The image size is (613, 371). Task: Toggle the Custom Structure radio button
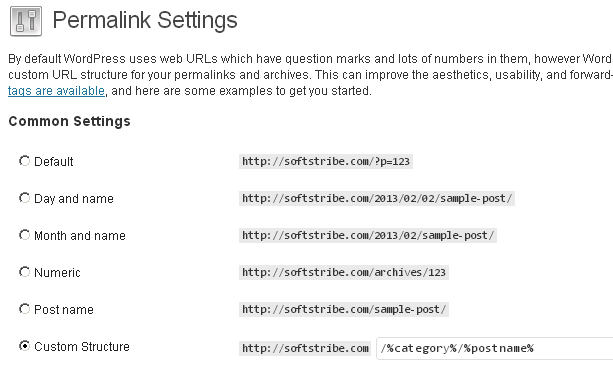pos(24,346)
